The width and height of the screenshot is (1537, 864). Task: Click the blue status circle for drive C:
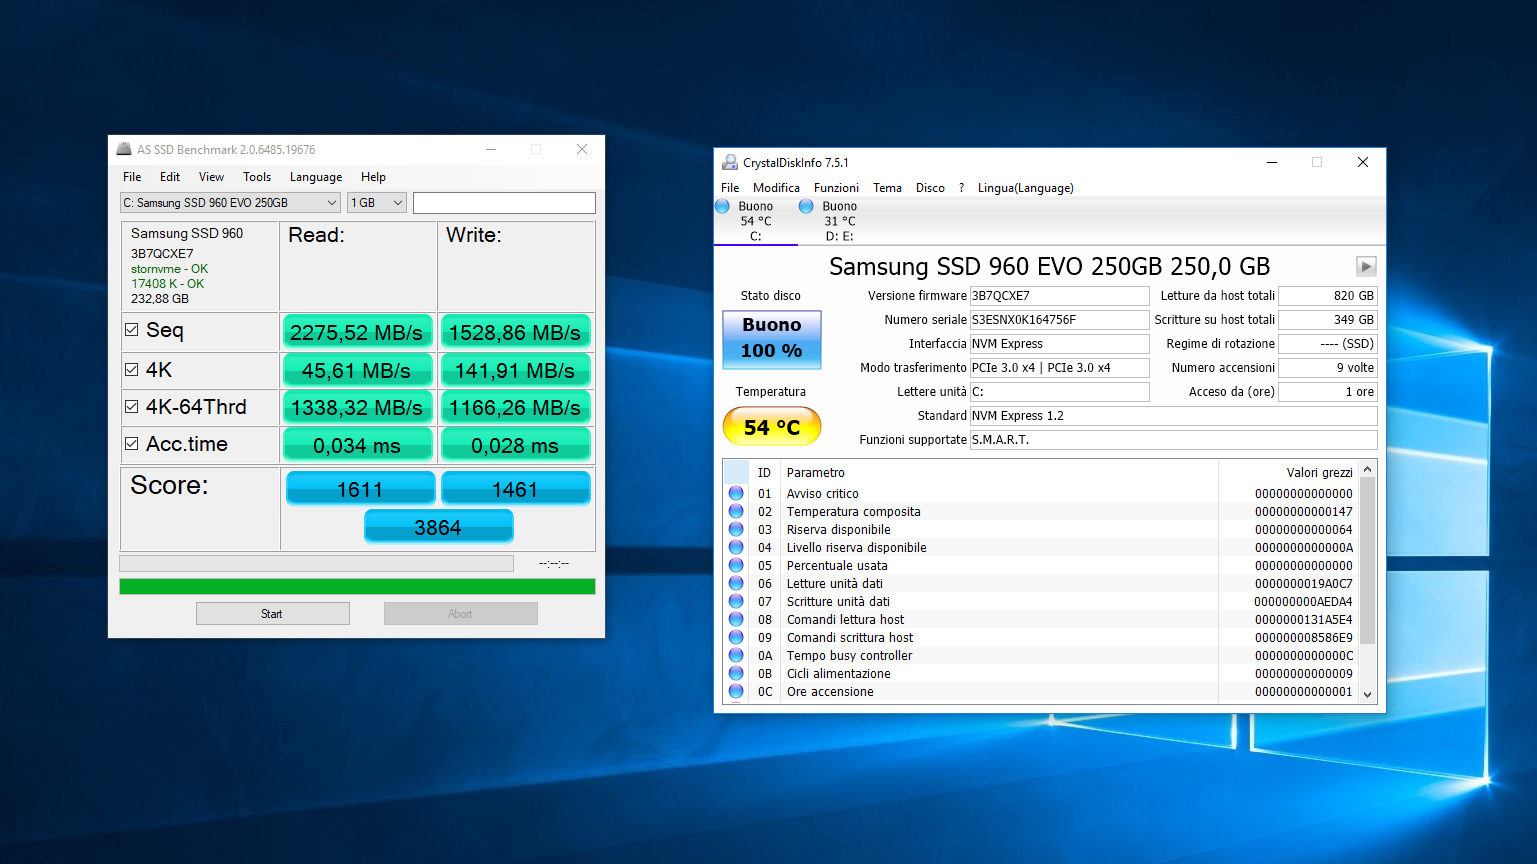(x=722, y=206)
